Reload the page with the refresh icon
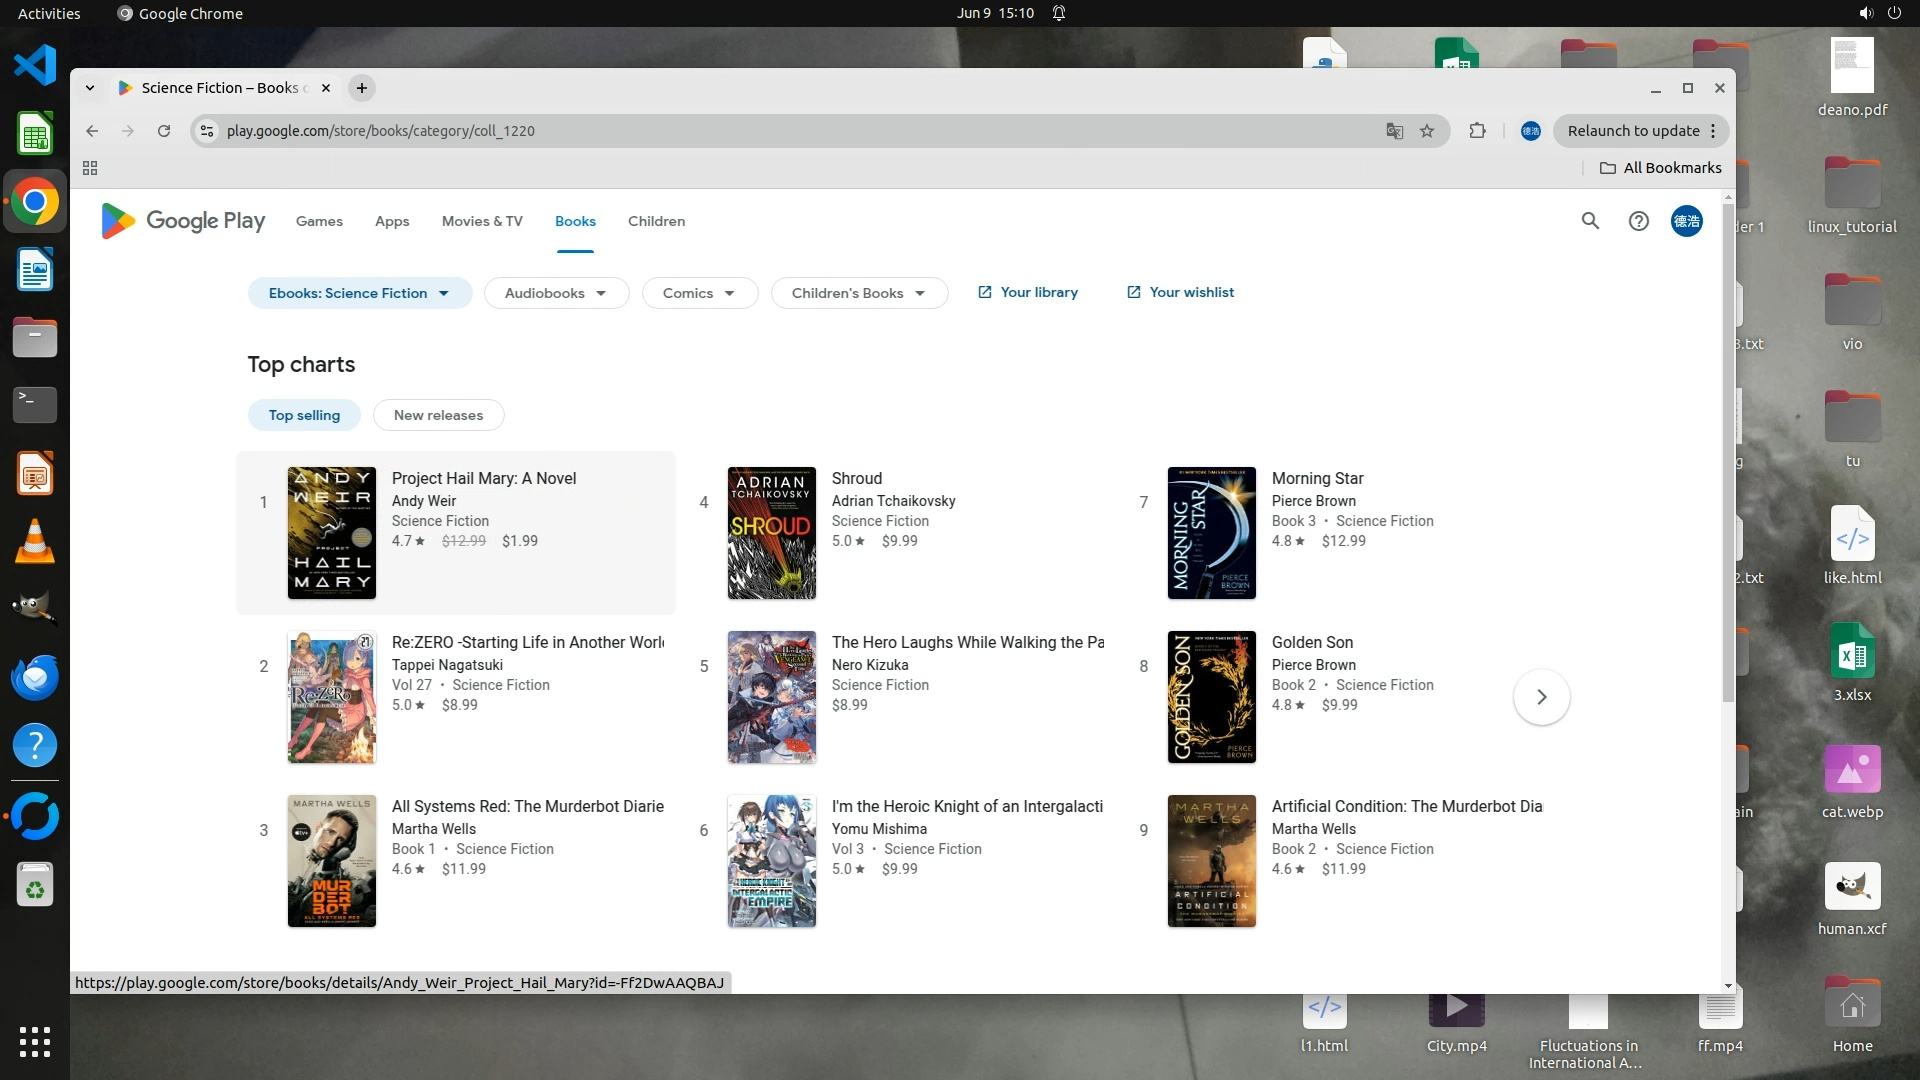The height and width of the screenshot is (1080, 1920). pos(164,131)
